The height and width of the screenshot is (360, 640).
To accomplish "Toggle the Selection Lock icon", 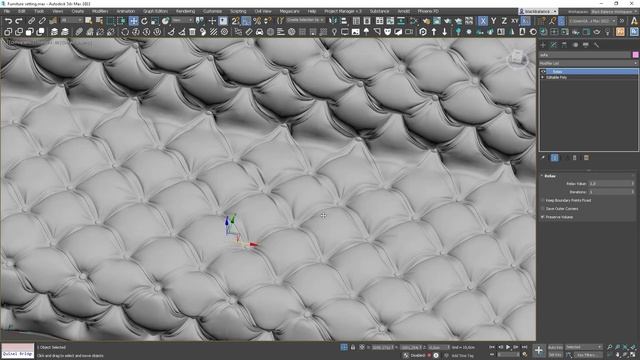I will [x=353, y=347].
